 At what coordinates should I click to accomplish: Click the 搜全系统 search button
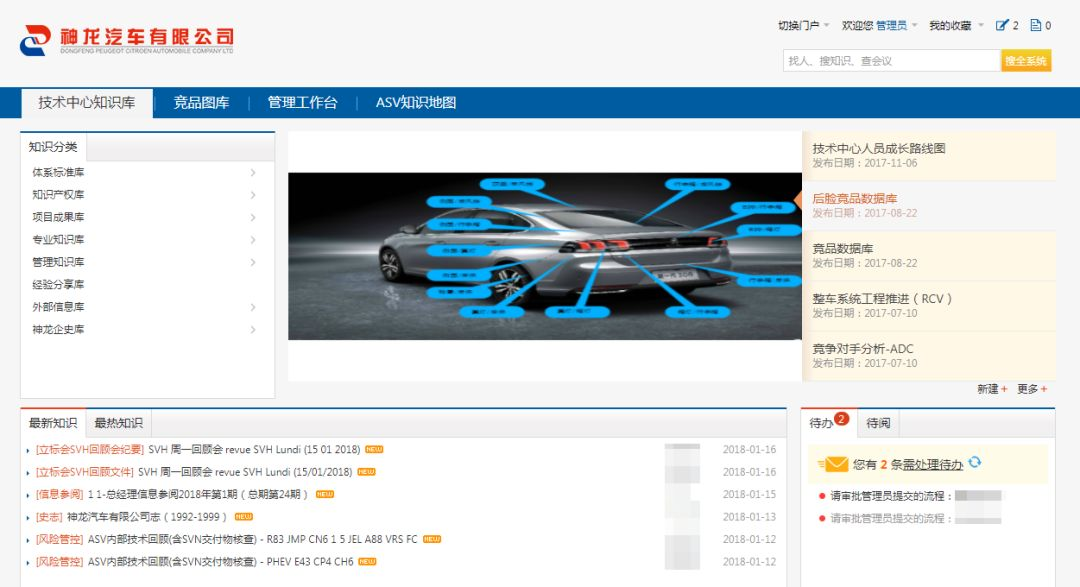1026,61
